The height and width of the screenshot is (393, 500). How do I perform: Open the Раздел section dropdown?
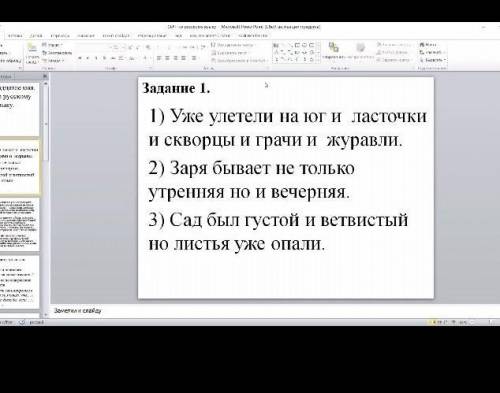click(x=53, y=61)
